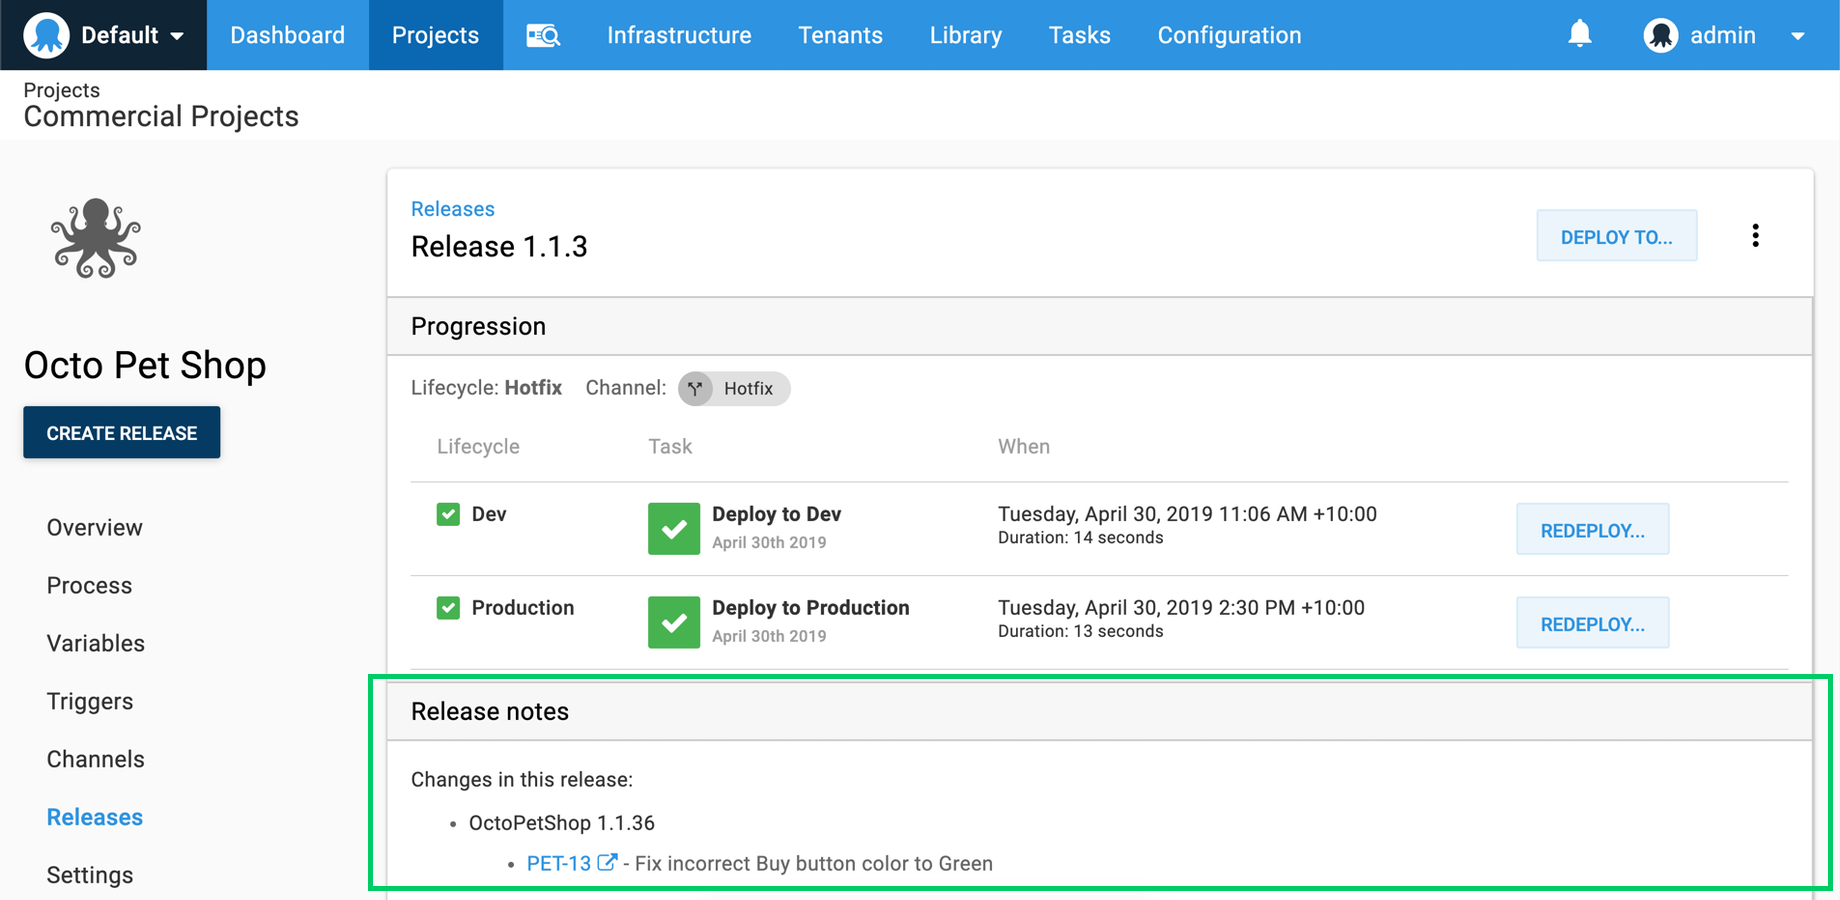Open PET-13 via its external link icon
Viewport: 1840px width, 900px height.
(607, 861)
